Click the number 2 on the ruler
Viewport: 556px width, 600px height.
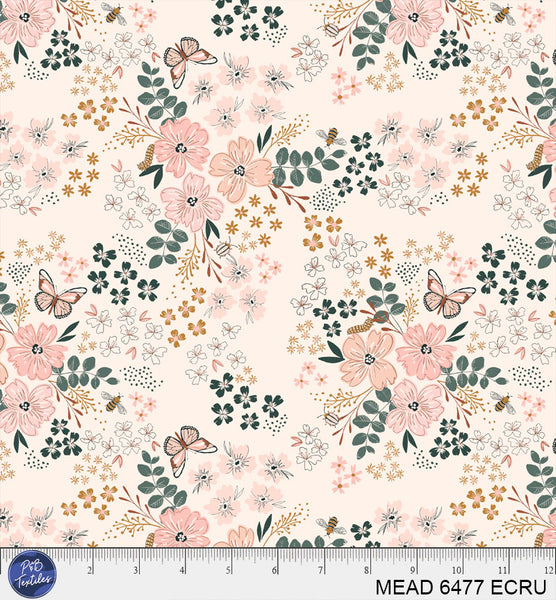90,571
